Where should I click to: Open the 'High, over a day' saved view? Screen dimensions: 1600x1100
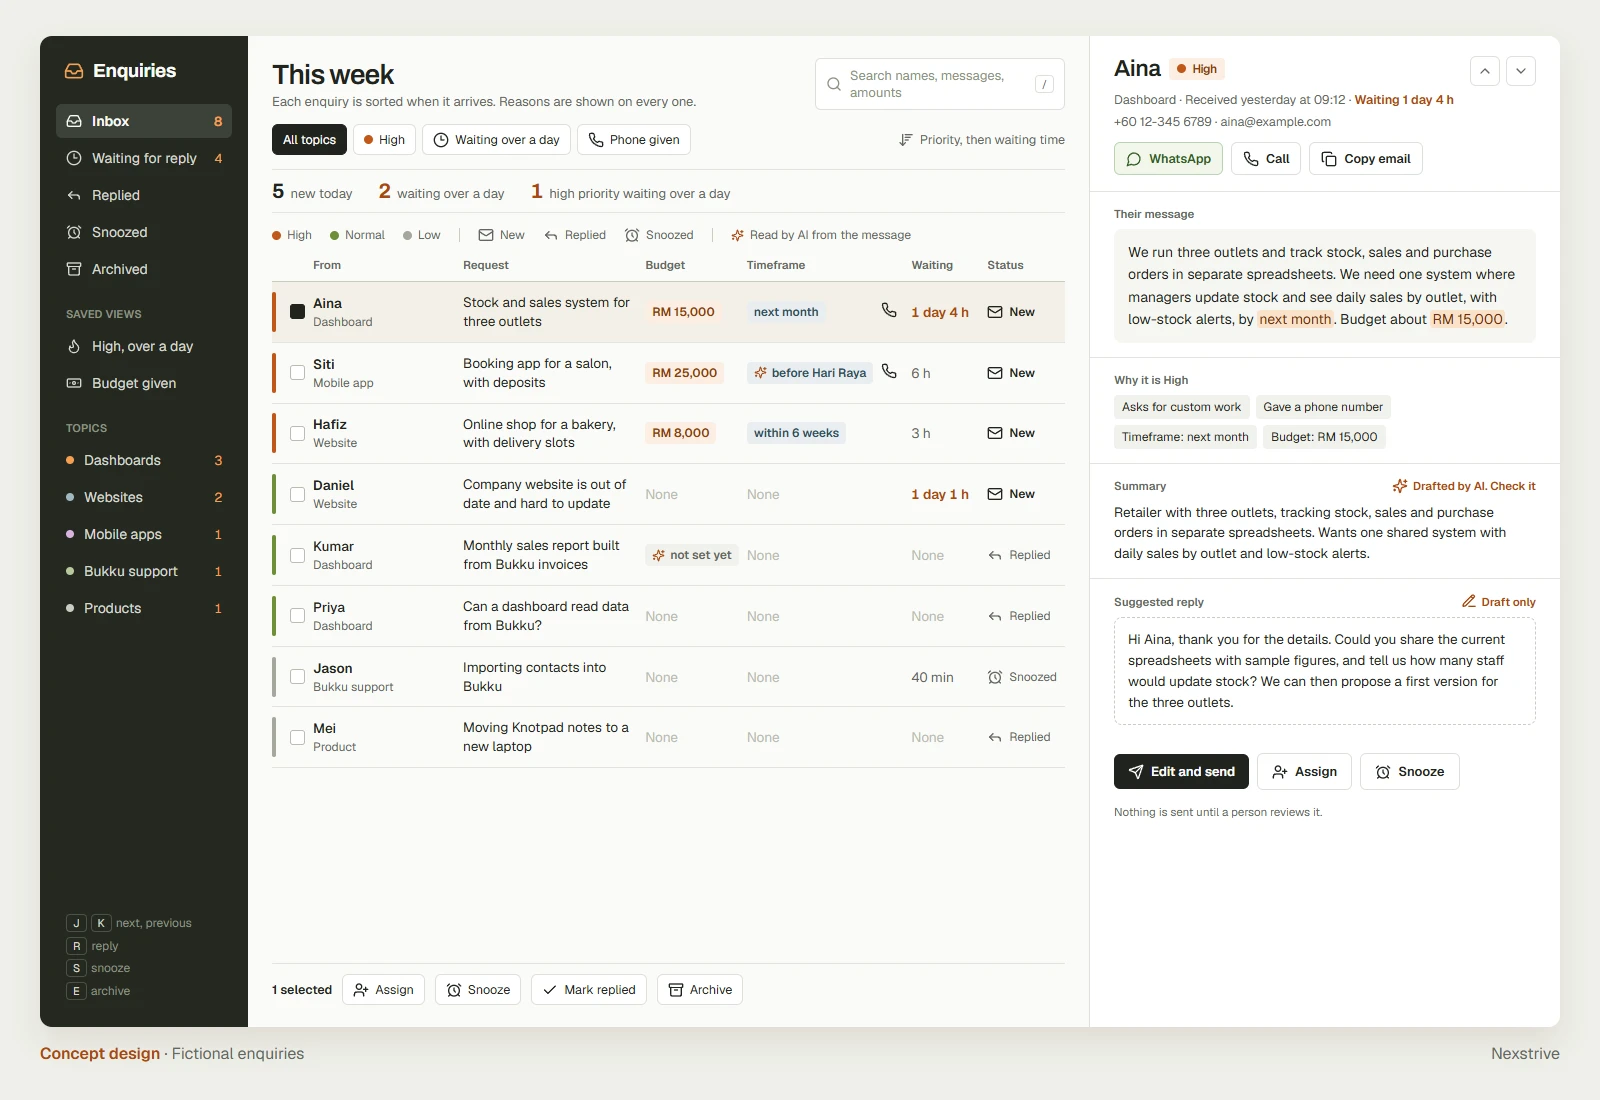[144, 346]
